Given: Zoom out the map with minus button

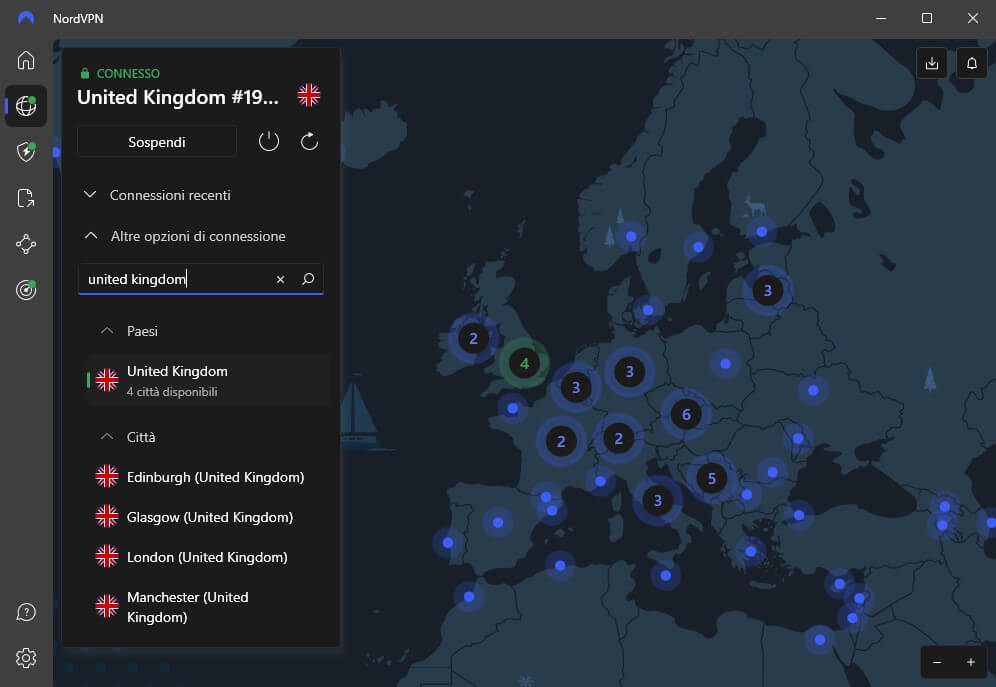Looking at the screenshot, I should pos(937,662).
